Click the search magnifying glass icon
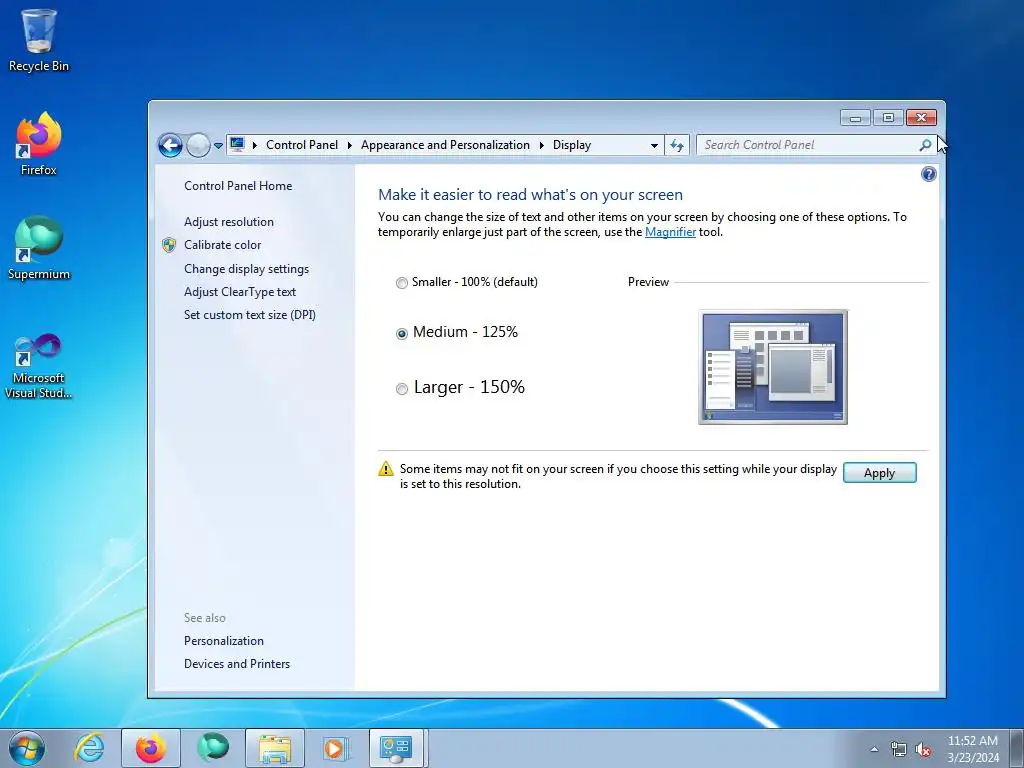 point(925,145)
